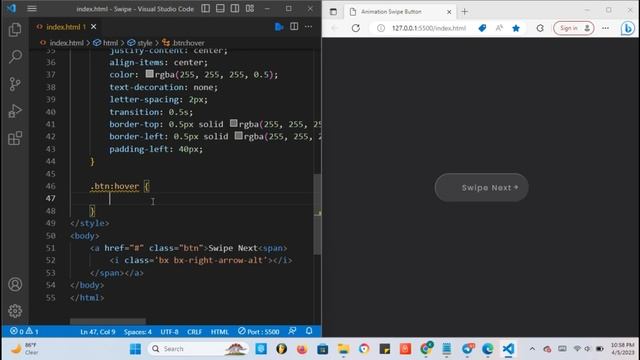640x360 pixels.
Task: Open the Source Control view
Action: [x=15, y=84]
